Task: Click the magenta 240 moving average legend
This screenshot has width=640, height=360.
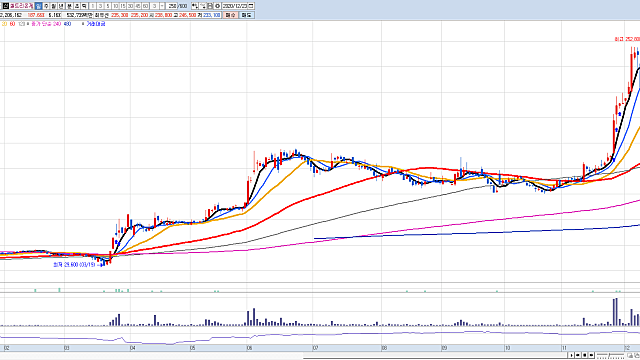Action: 57,24
